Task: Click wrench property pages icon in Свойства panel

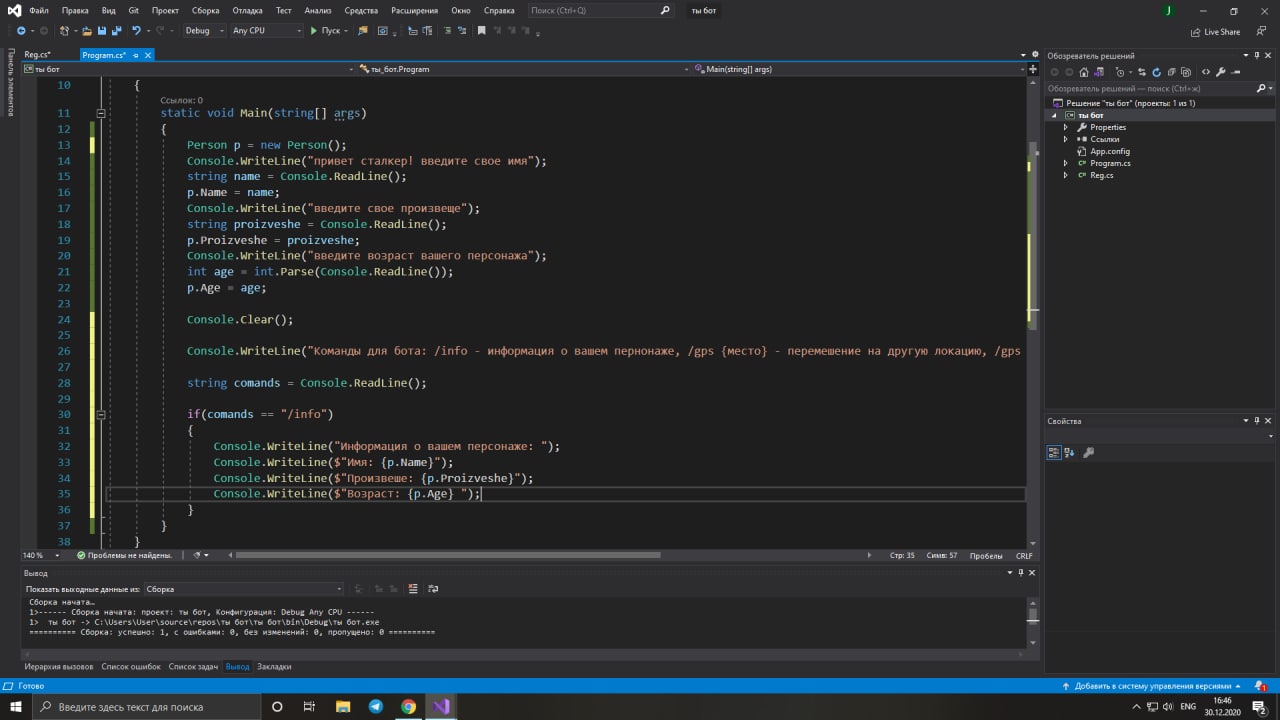Action: pos(1089,452)
